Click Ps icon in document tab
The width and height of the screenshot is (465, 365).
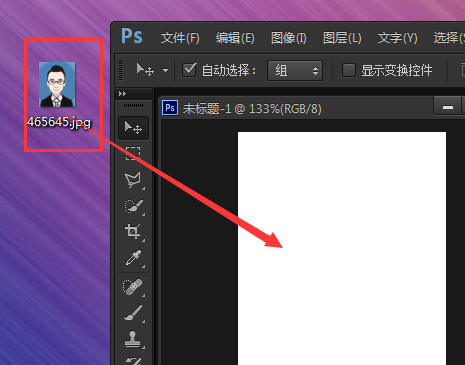(x=170, y=108)
